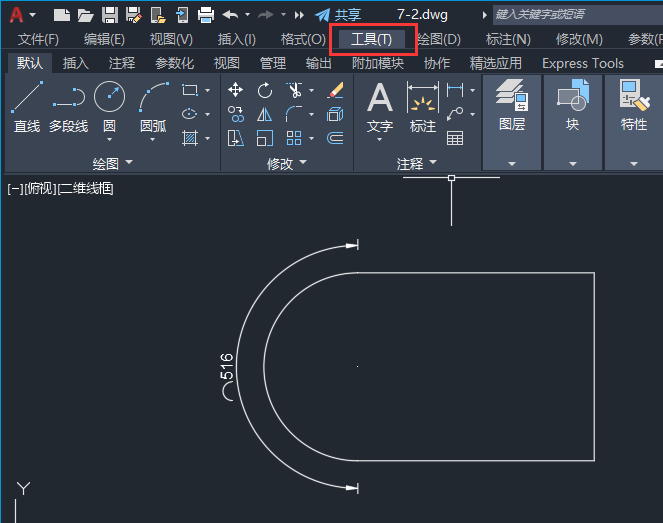Open the Layers panel button
663x523 pixels.
pyautogui.click(x=512, y=122)
